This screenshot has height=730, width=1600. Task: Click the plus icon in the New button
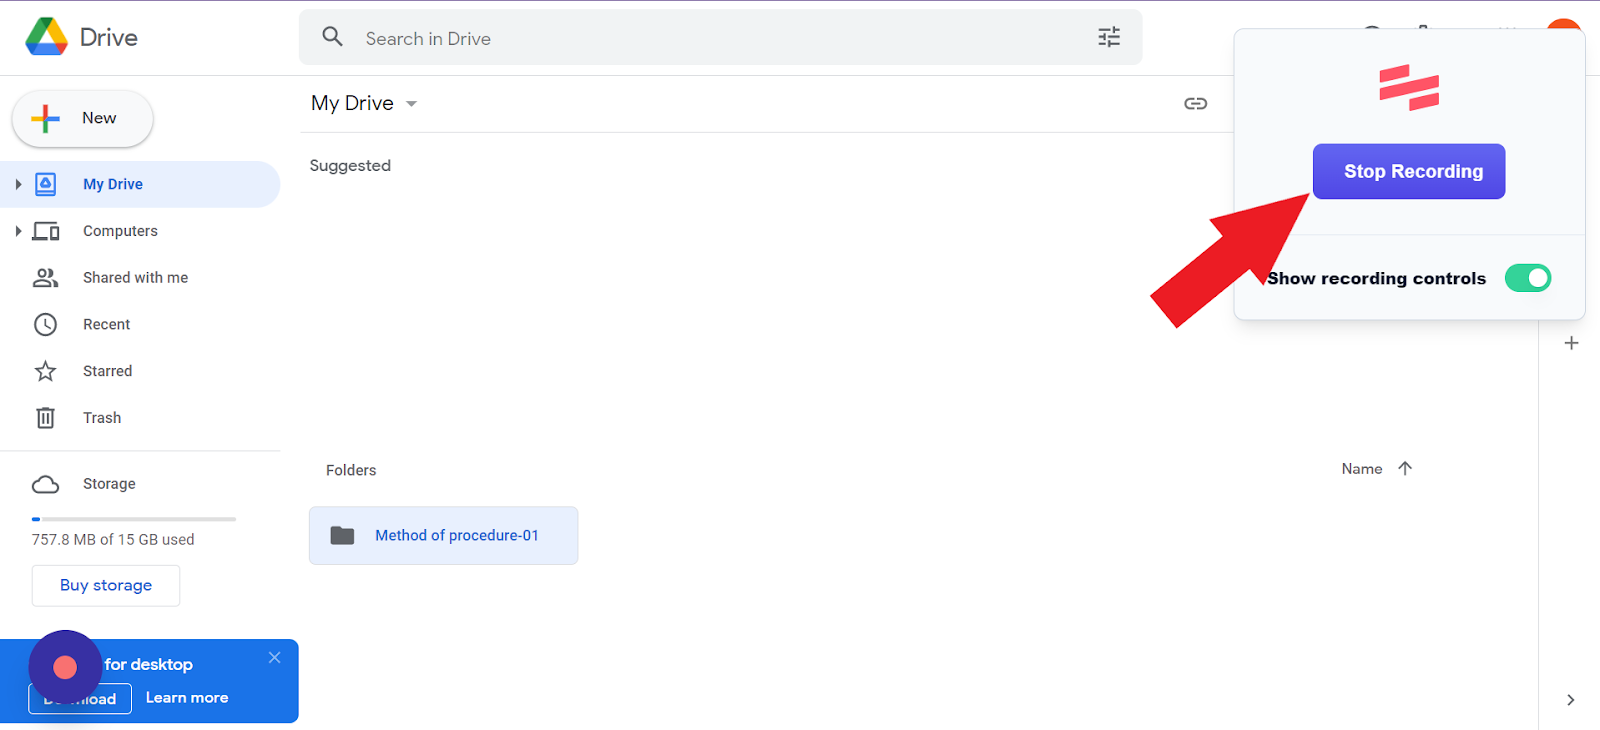tap(45, 118)
